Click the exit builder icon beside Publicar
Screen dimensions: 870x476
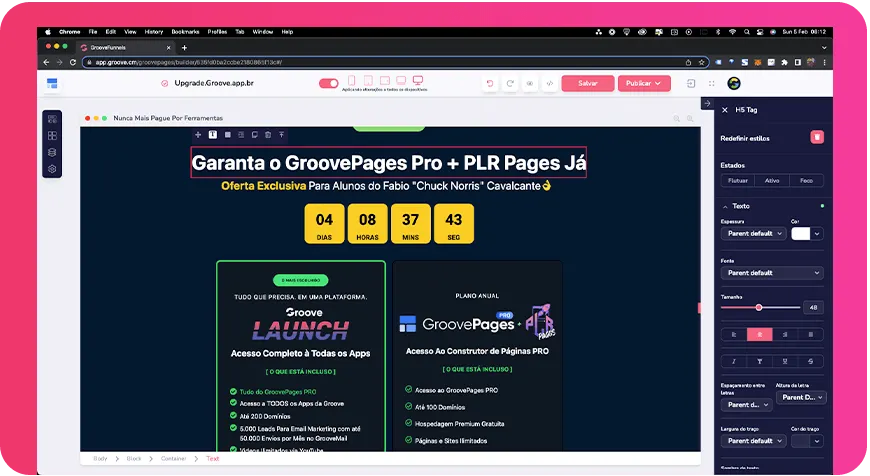tap(691, 84)
